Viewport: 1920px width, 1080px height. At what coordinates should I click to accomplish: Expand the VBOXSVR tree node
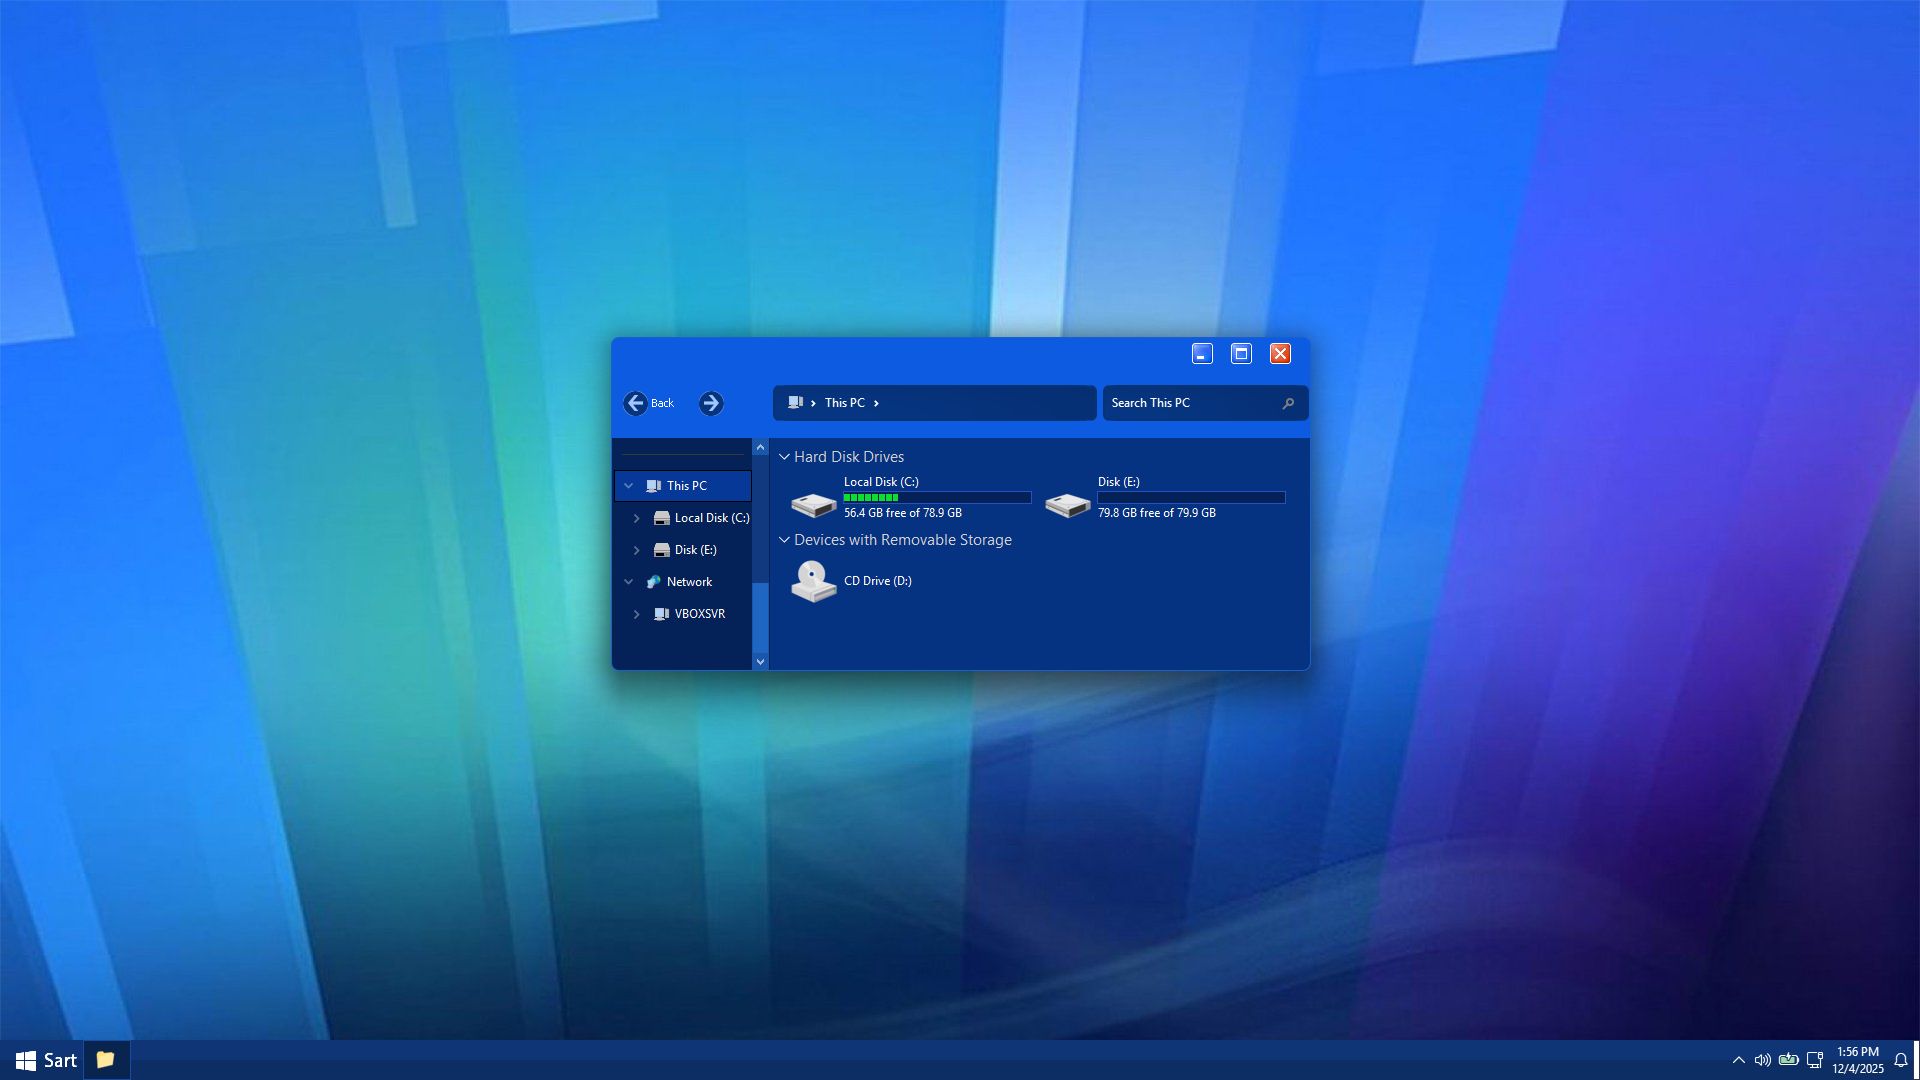pyautogui.click(x=636, y=614)
